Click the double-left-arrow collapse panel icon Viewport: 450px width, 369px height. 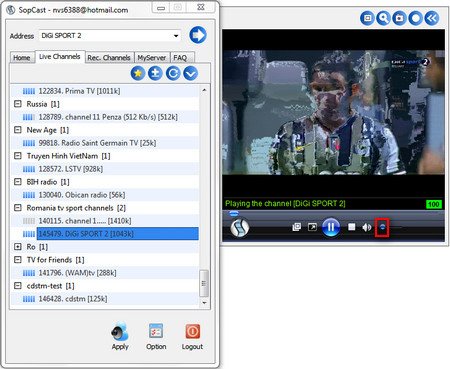(431, 18)
